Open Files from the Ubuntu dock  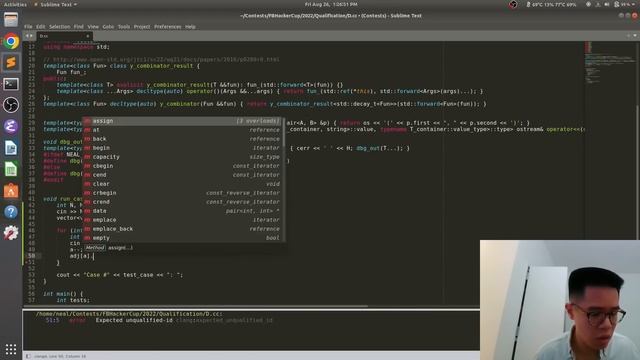tap(11, 20)
